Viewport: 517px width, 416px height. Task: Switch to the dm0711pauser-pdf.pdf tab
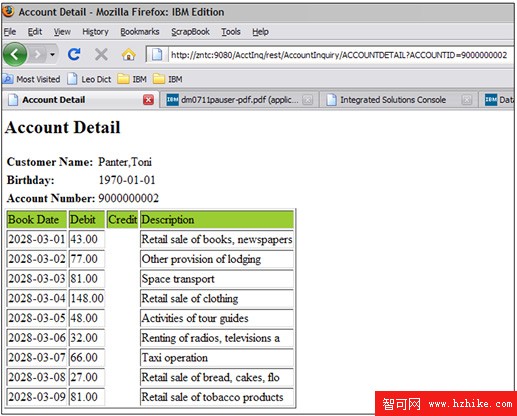point(239,100)
